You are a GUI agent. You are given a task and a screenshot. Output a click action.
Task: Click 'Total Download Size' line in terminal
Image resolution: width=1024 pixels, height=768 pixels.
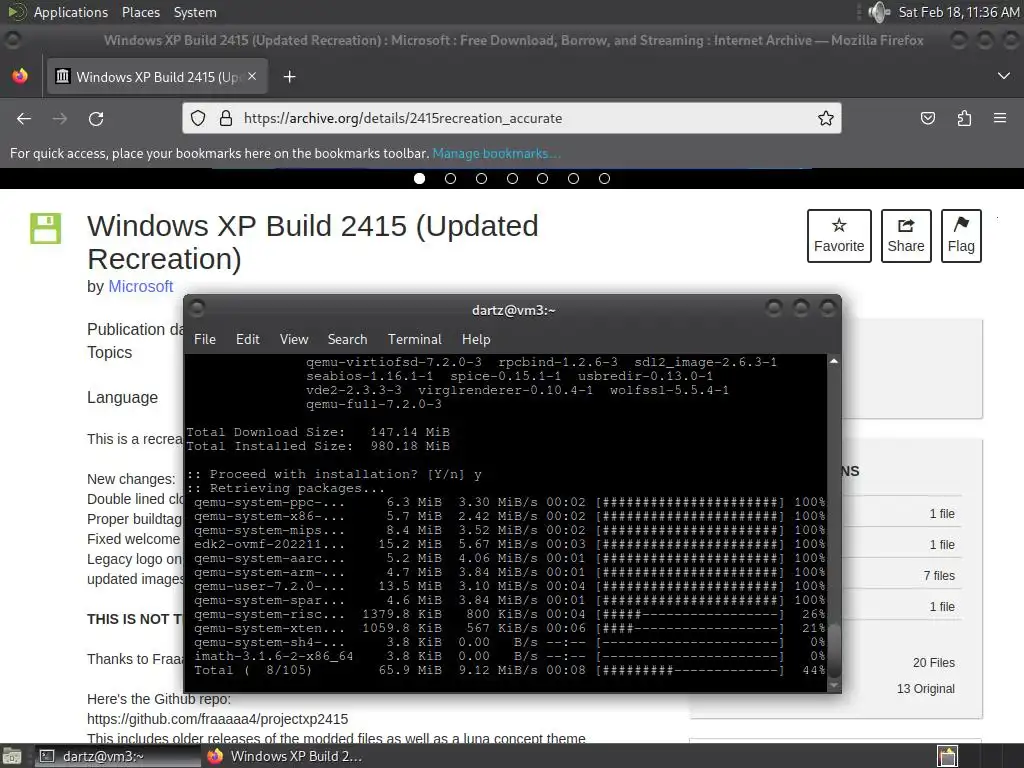coord(318,432)
